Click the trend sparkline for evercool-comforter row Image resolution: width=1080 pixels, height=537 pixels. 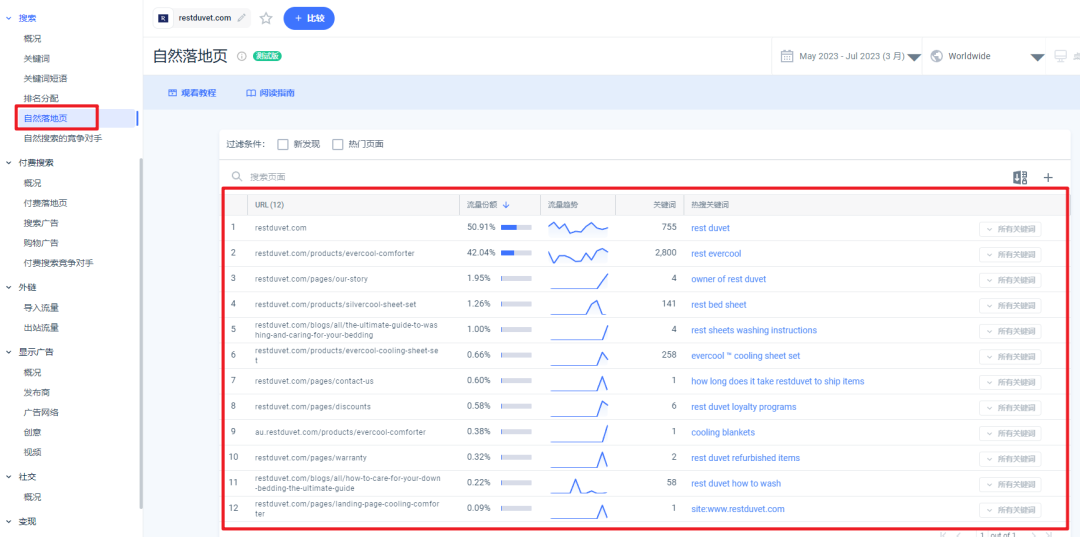click(578, 255)
